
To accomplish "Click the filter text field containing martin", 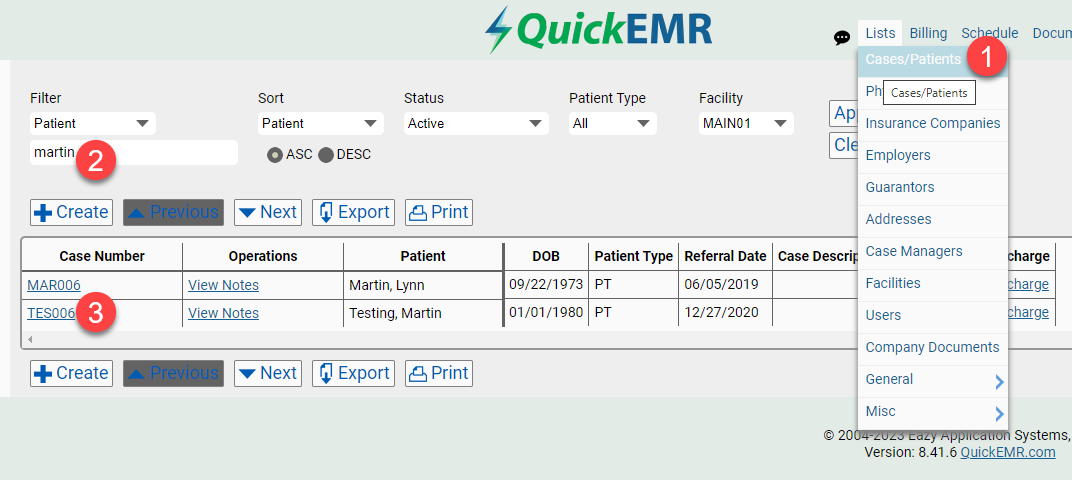I will coord(134,152).
